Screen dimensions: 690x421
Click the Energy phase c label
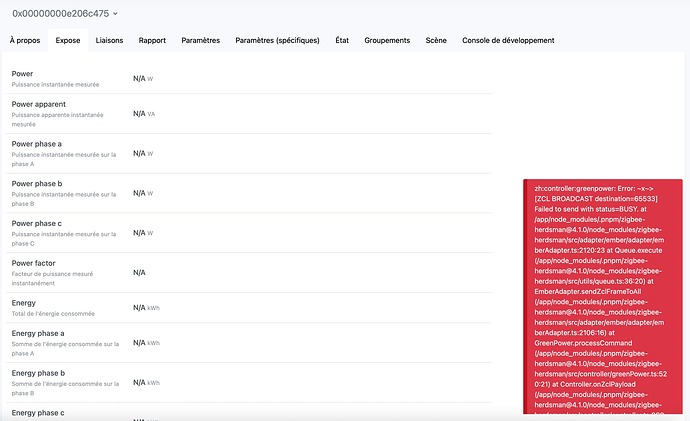(38, 413)
